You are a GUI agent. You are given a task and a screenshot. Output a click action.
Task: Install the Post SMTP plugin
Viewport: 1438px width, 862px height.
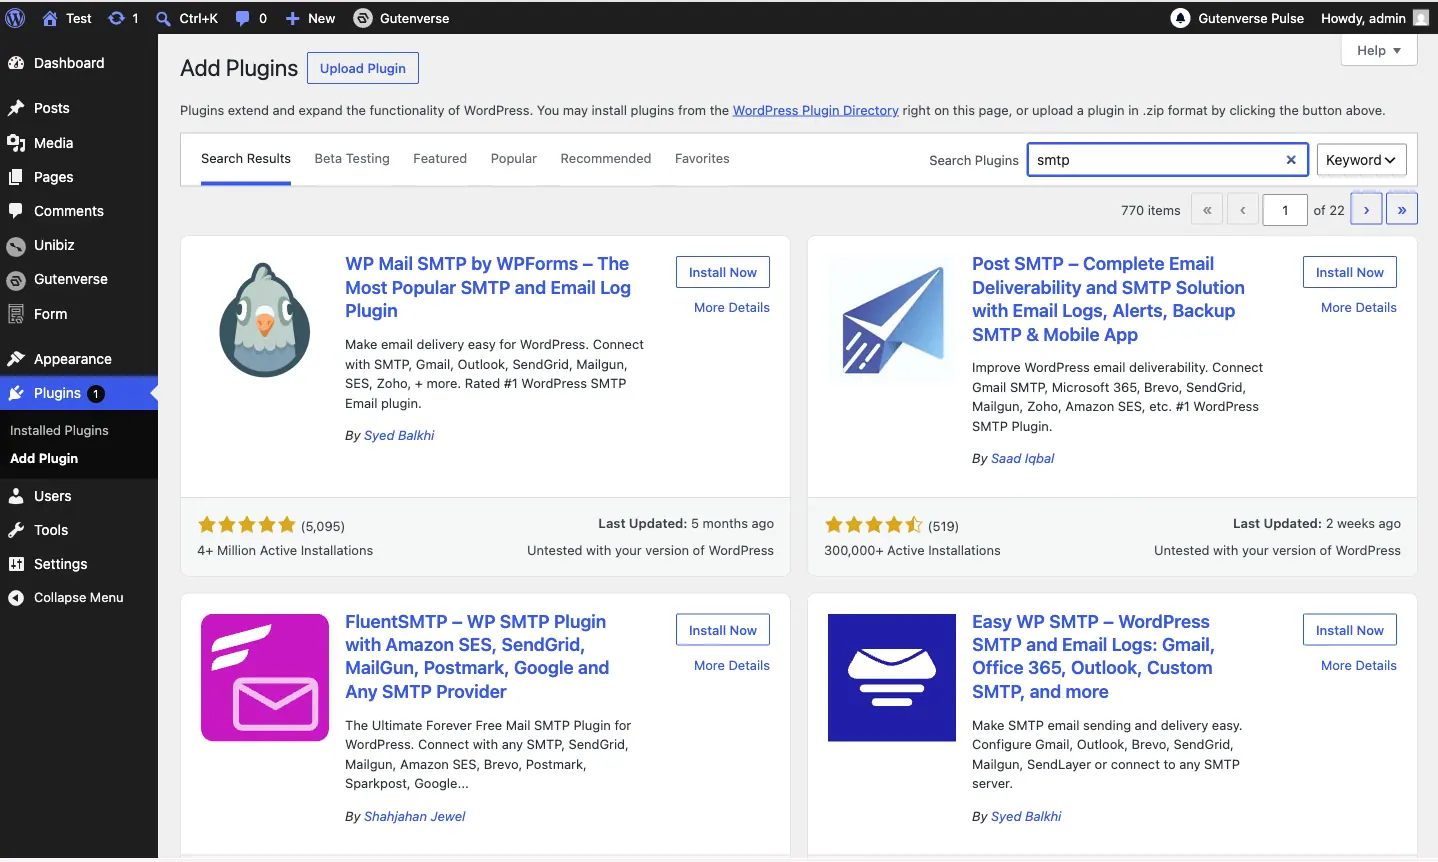pyautogui.click(x=1350, y=273)
